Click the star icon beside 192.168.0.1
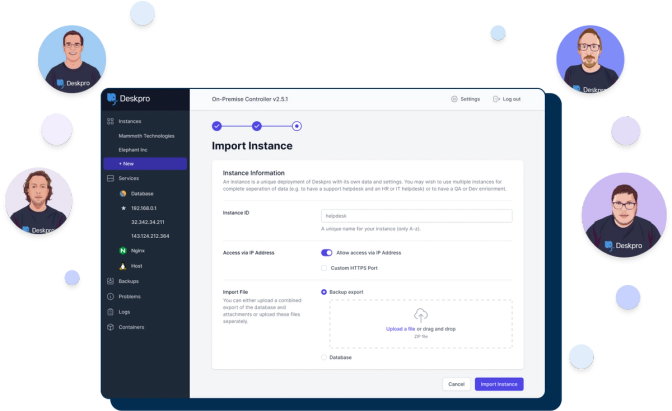Image resolution: width=672 pixels, height=411 pixels. (122, 208)
